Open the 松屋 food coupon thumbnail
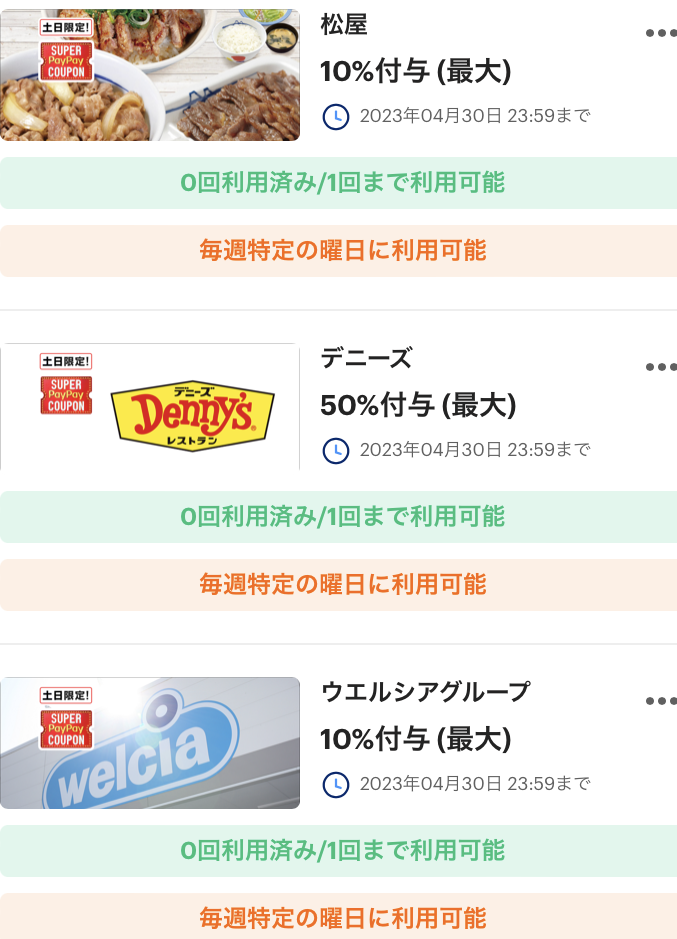 150,75
